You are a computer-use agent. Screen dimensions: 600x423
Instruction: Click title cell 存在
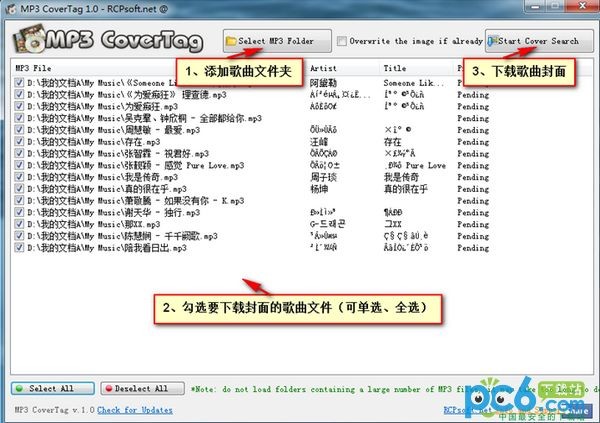point(393,142)
